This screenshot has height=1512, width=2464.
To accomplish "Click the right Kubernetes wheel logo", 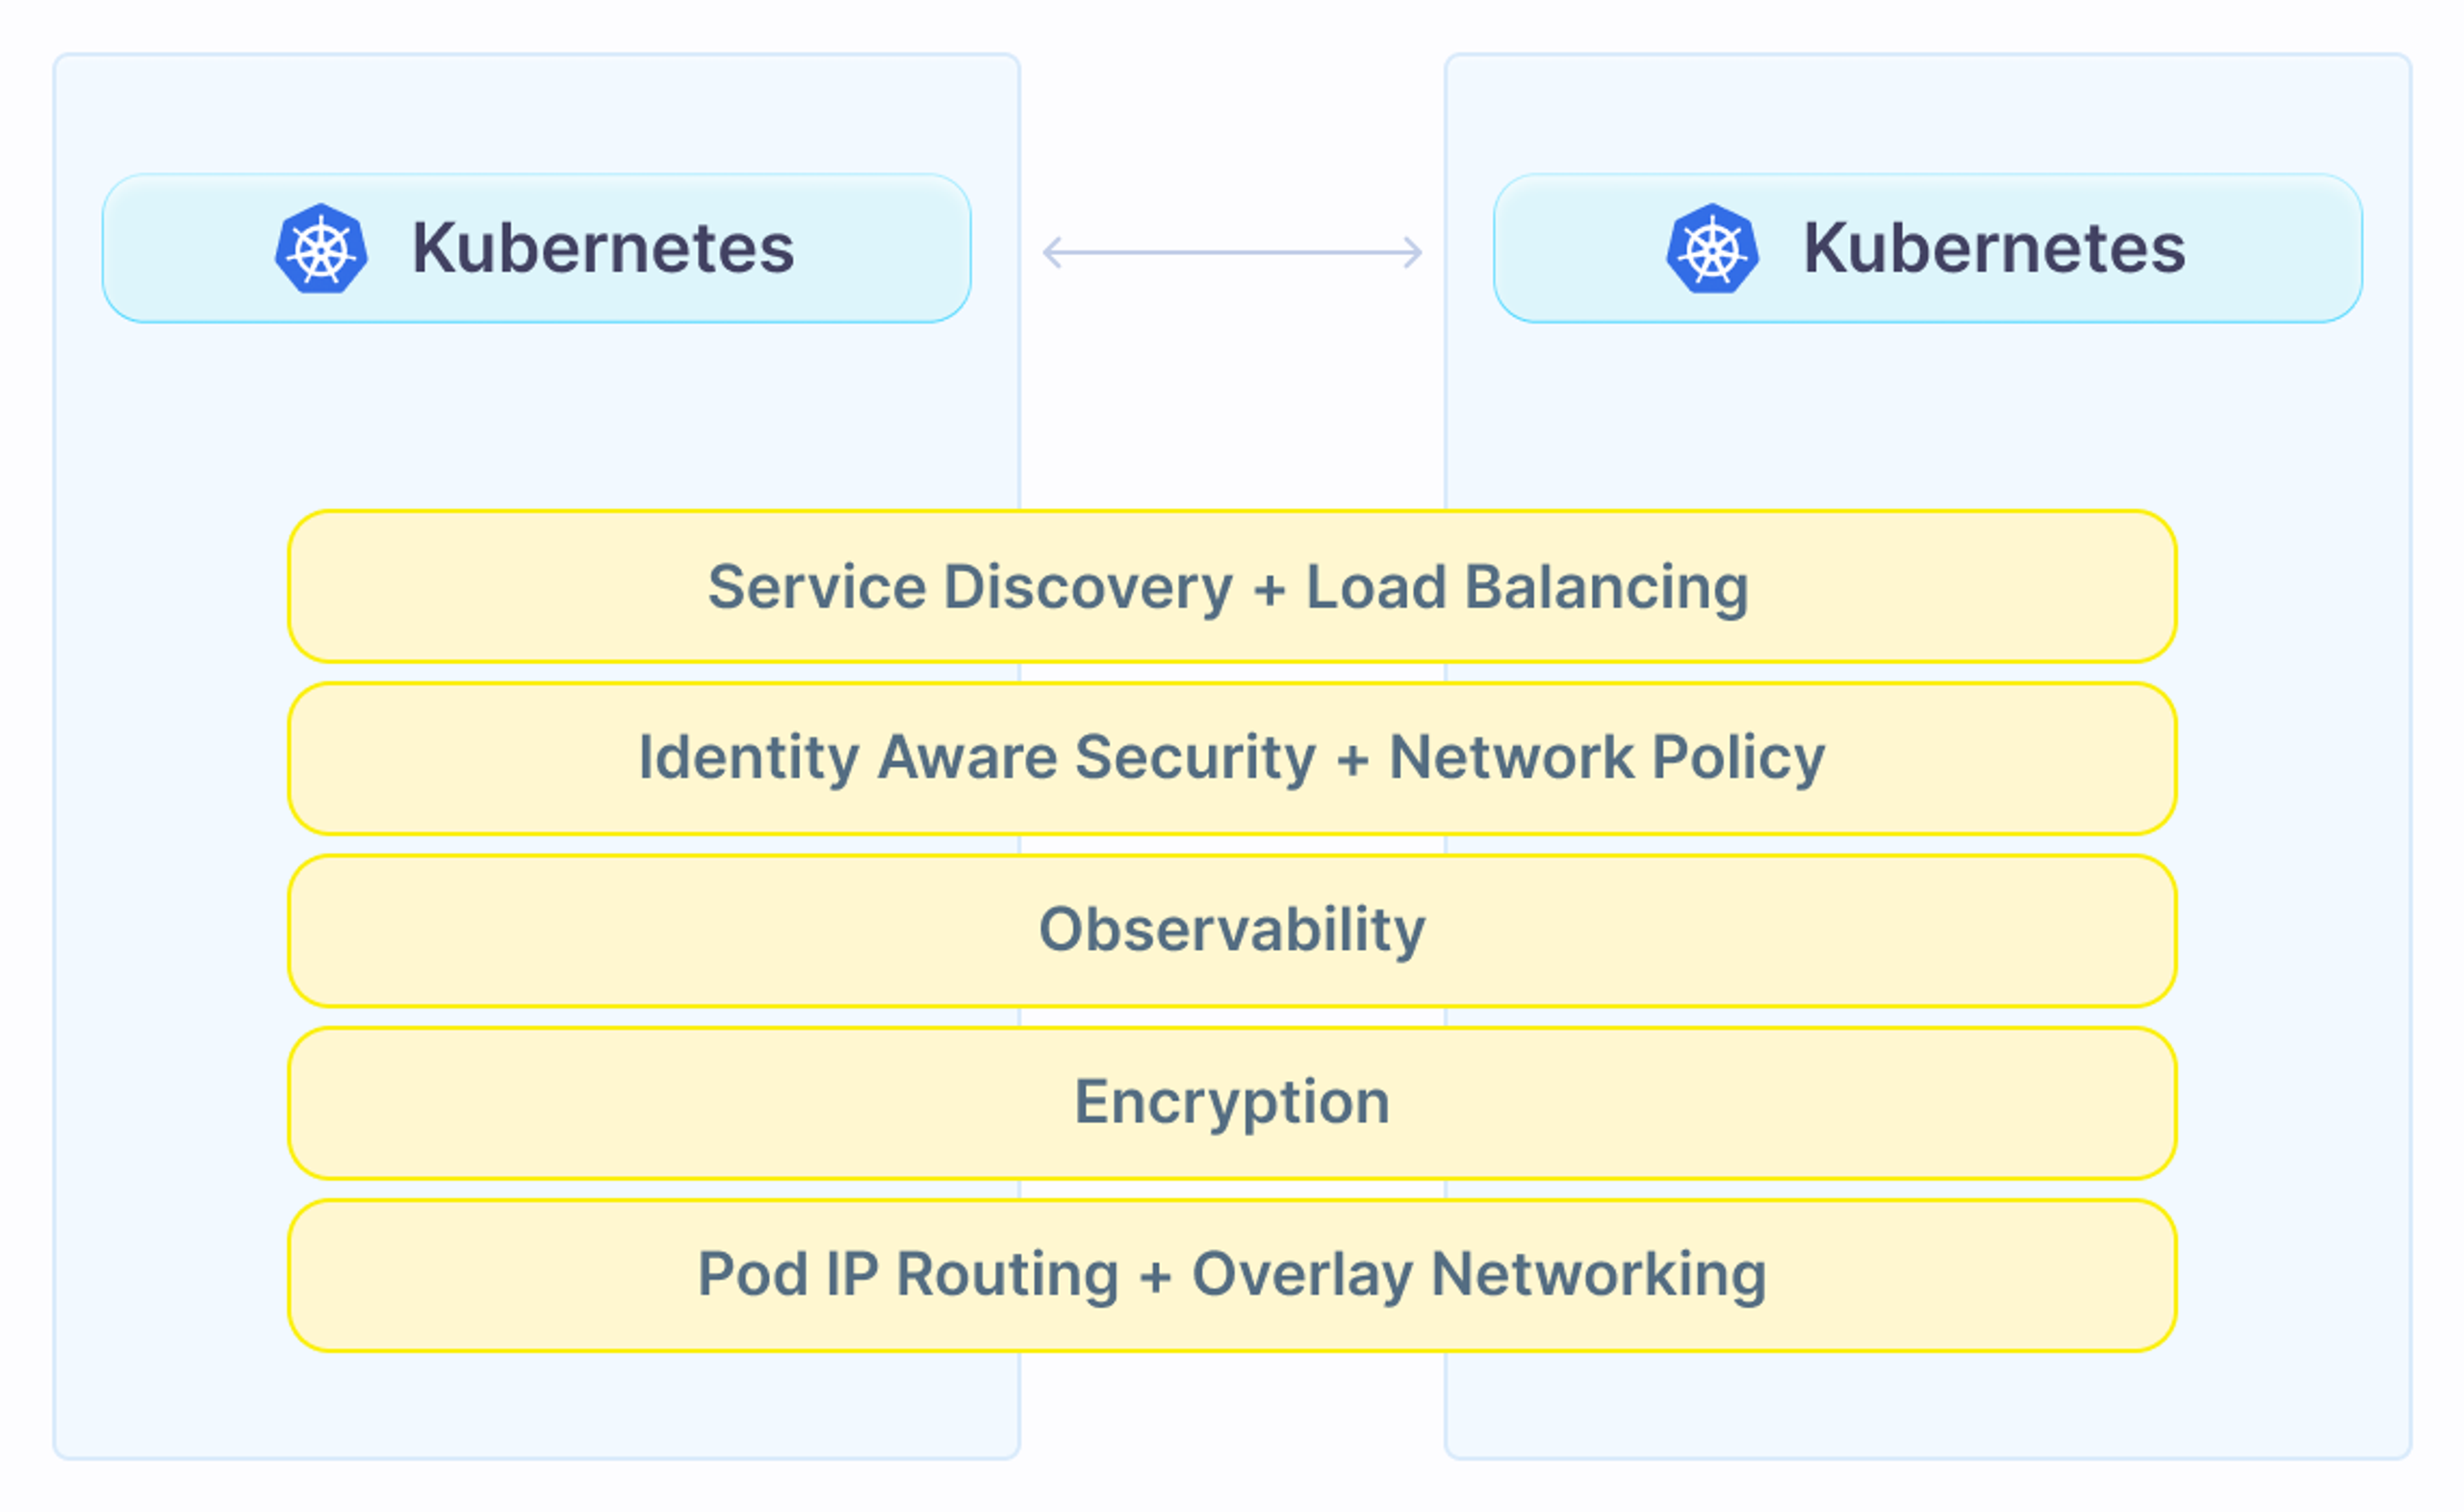I will click(x=1712, y=249).
